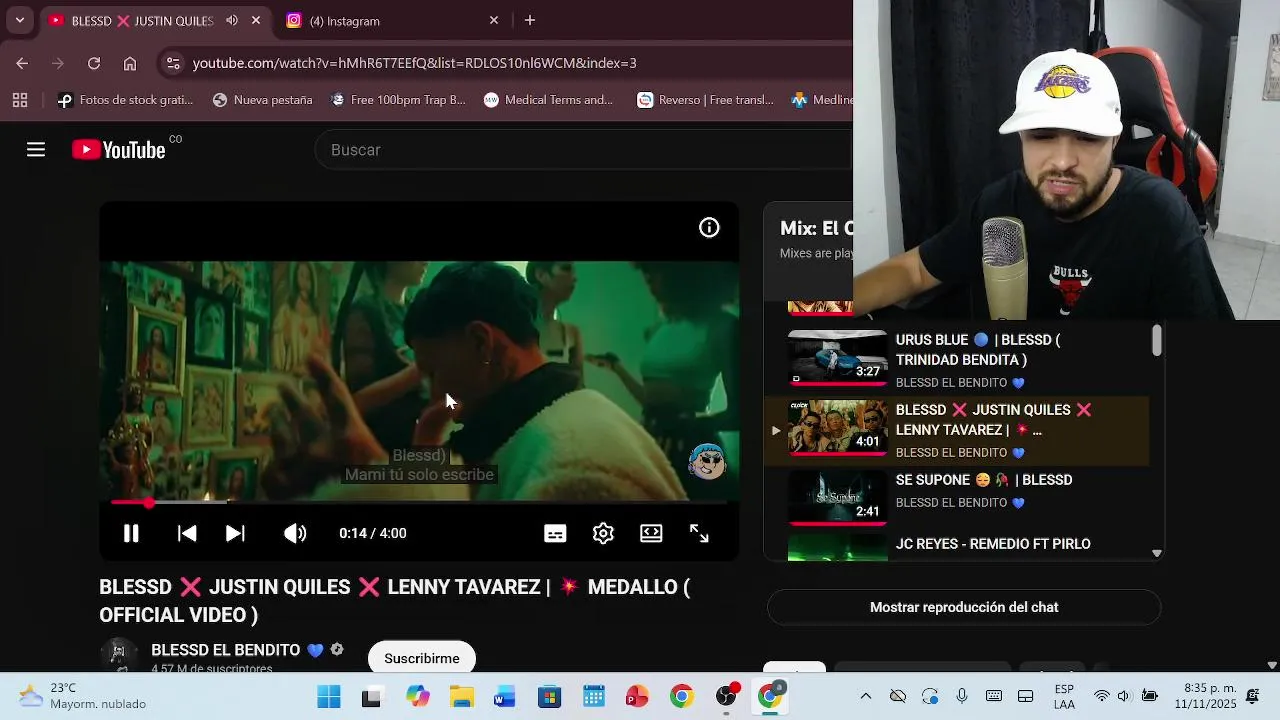Click the YouTube URL address bar
Screen dimensions: 1280x720
pos(415,63)
